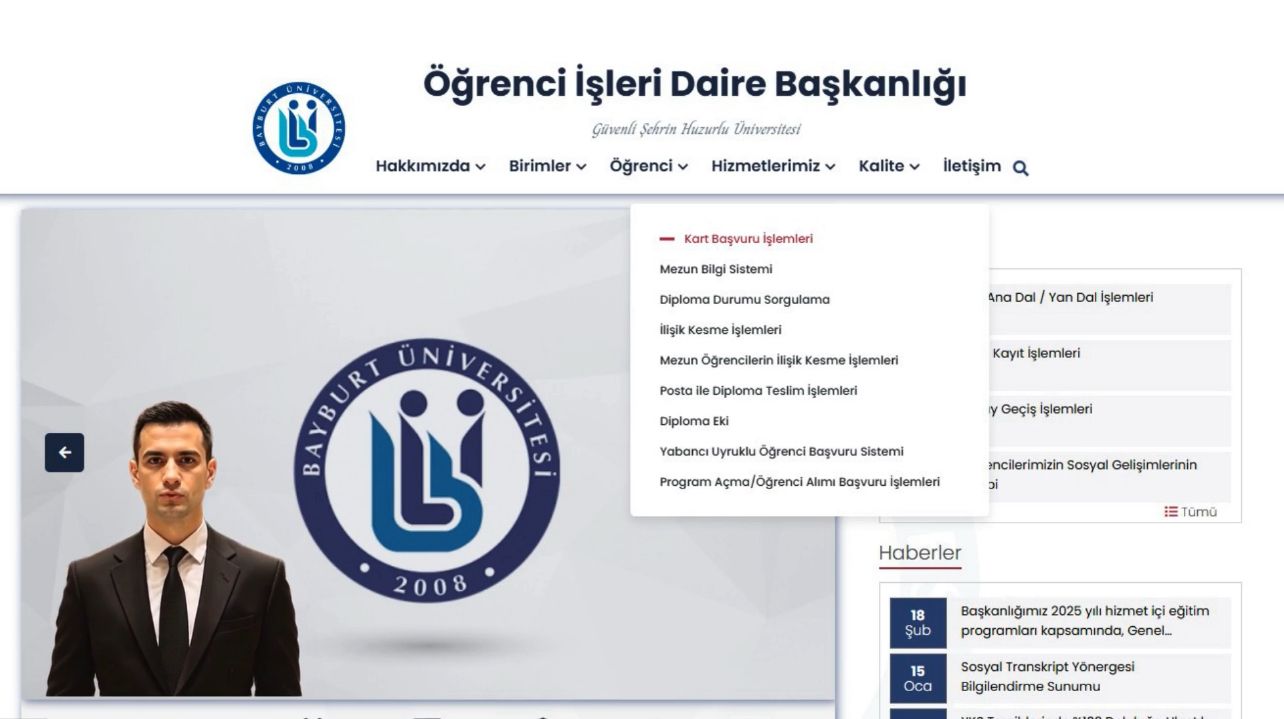Open Sosyal Transkript Yönergesi Bilgilendirme Sunumu news
This screenshot has height=719, width=1284.
1048,677
